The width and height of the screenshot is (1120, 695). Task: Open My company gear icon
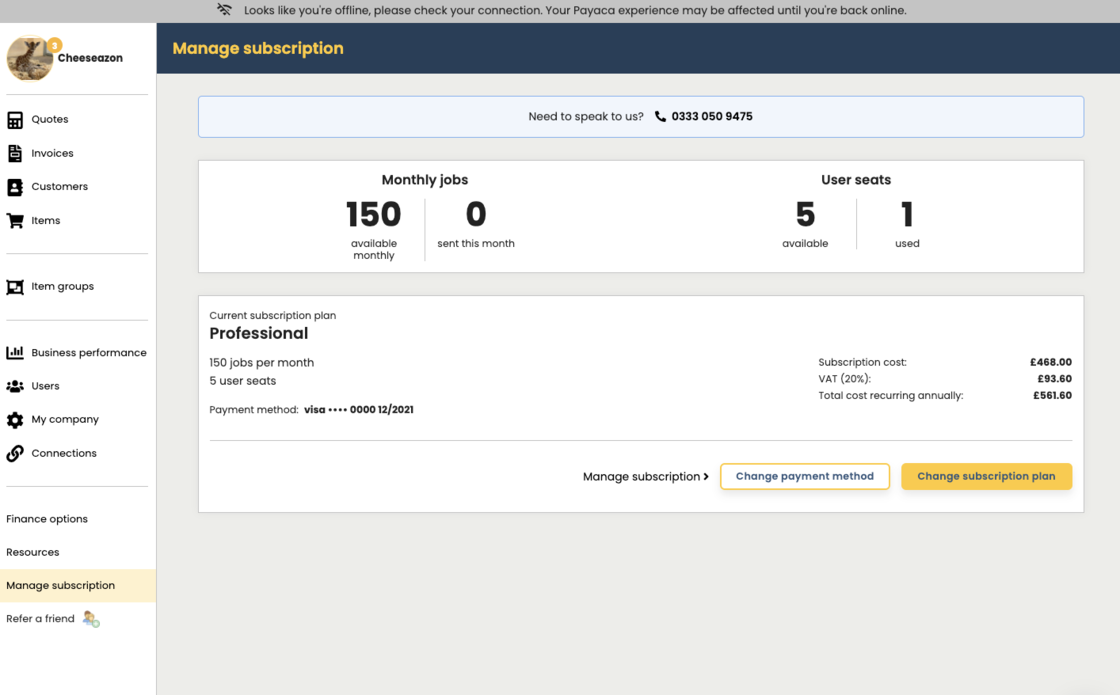[15, 420]
